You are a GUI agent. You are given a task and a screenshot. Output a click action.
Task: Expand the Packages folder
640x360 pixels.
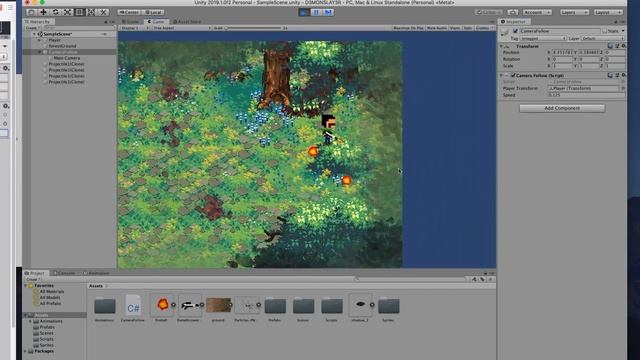(x=26, y=351)
